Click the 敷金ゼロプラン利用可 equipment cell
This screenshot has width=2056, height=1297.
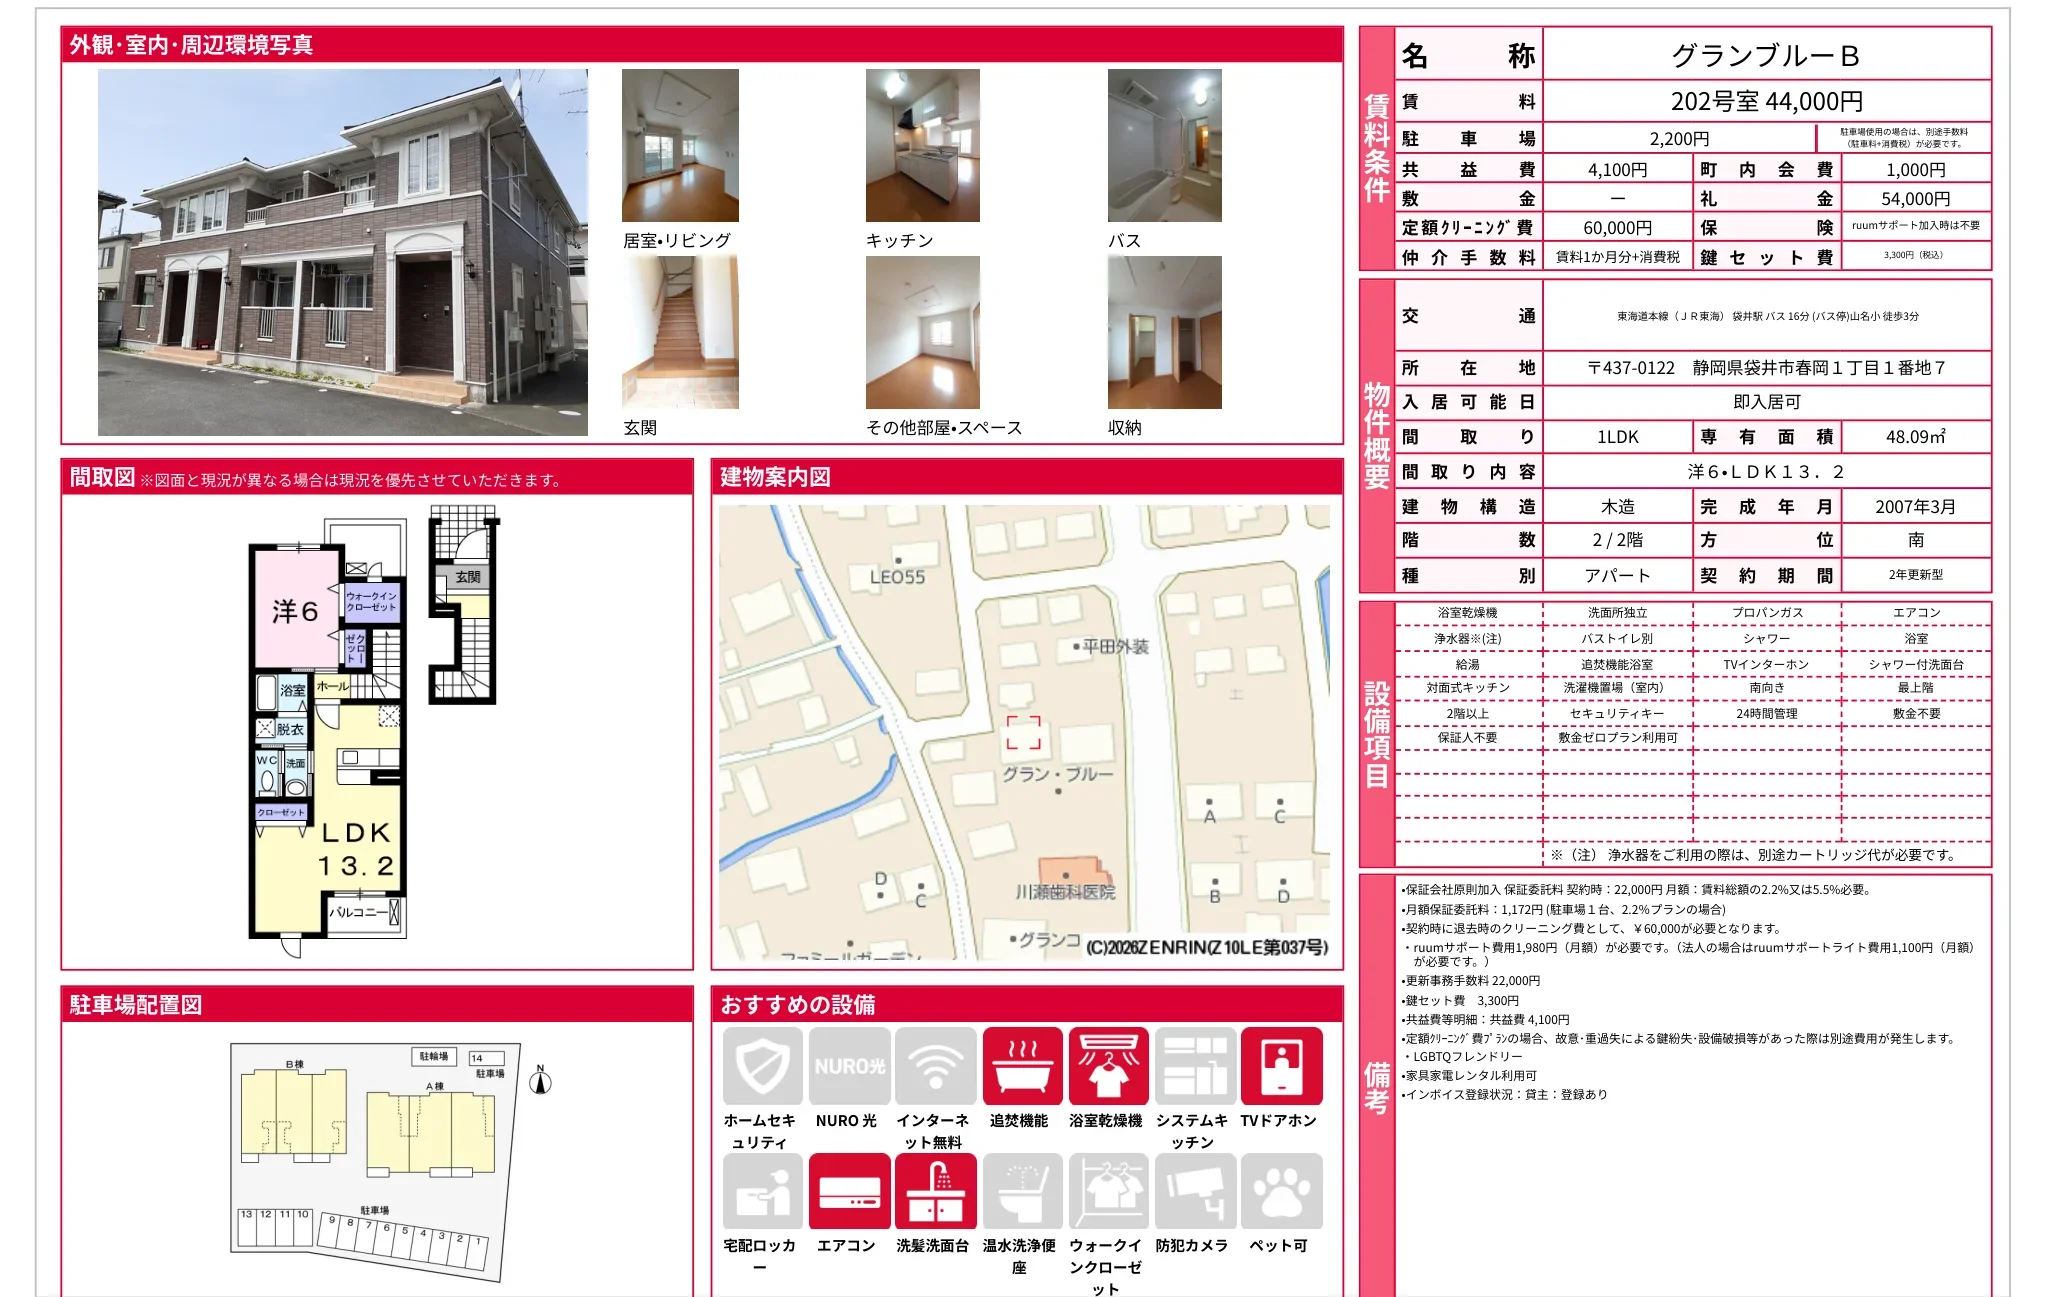click(1618, 738)
